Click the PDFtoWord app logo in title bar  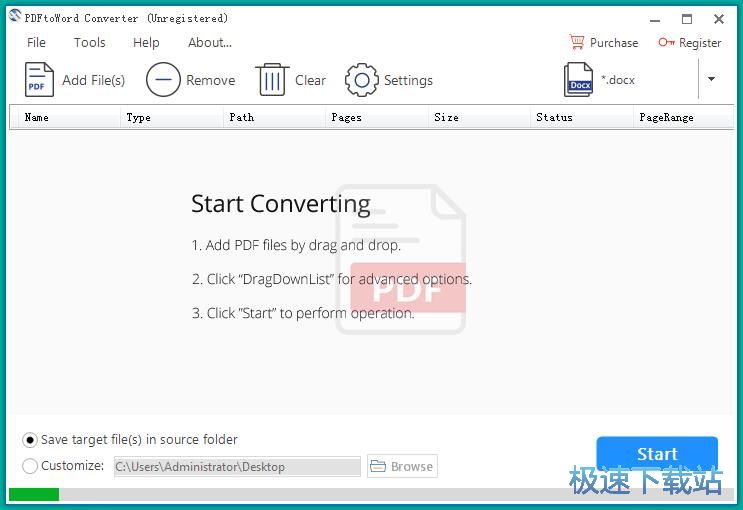click(x=15, y=16)
